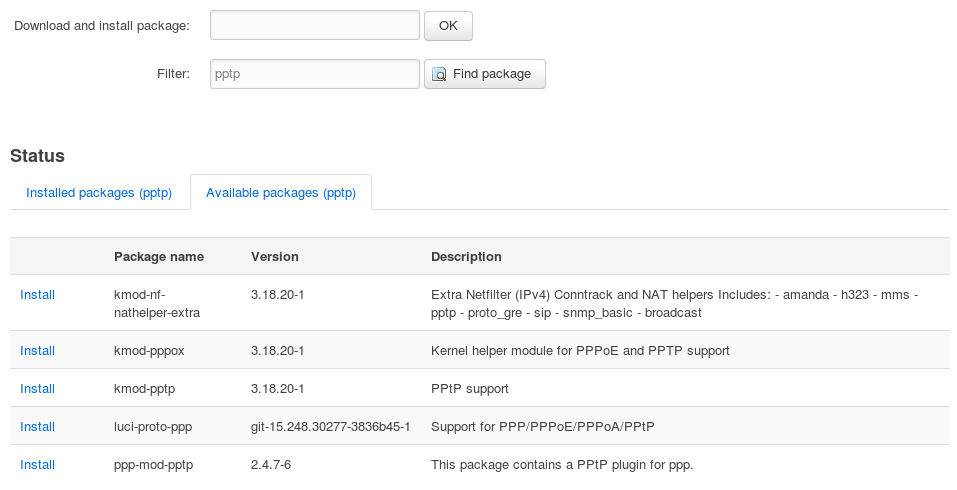The width and height of the screenshot is (957, 490).
Task: Install the kmod-pppox package
Action: 37,351
